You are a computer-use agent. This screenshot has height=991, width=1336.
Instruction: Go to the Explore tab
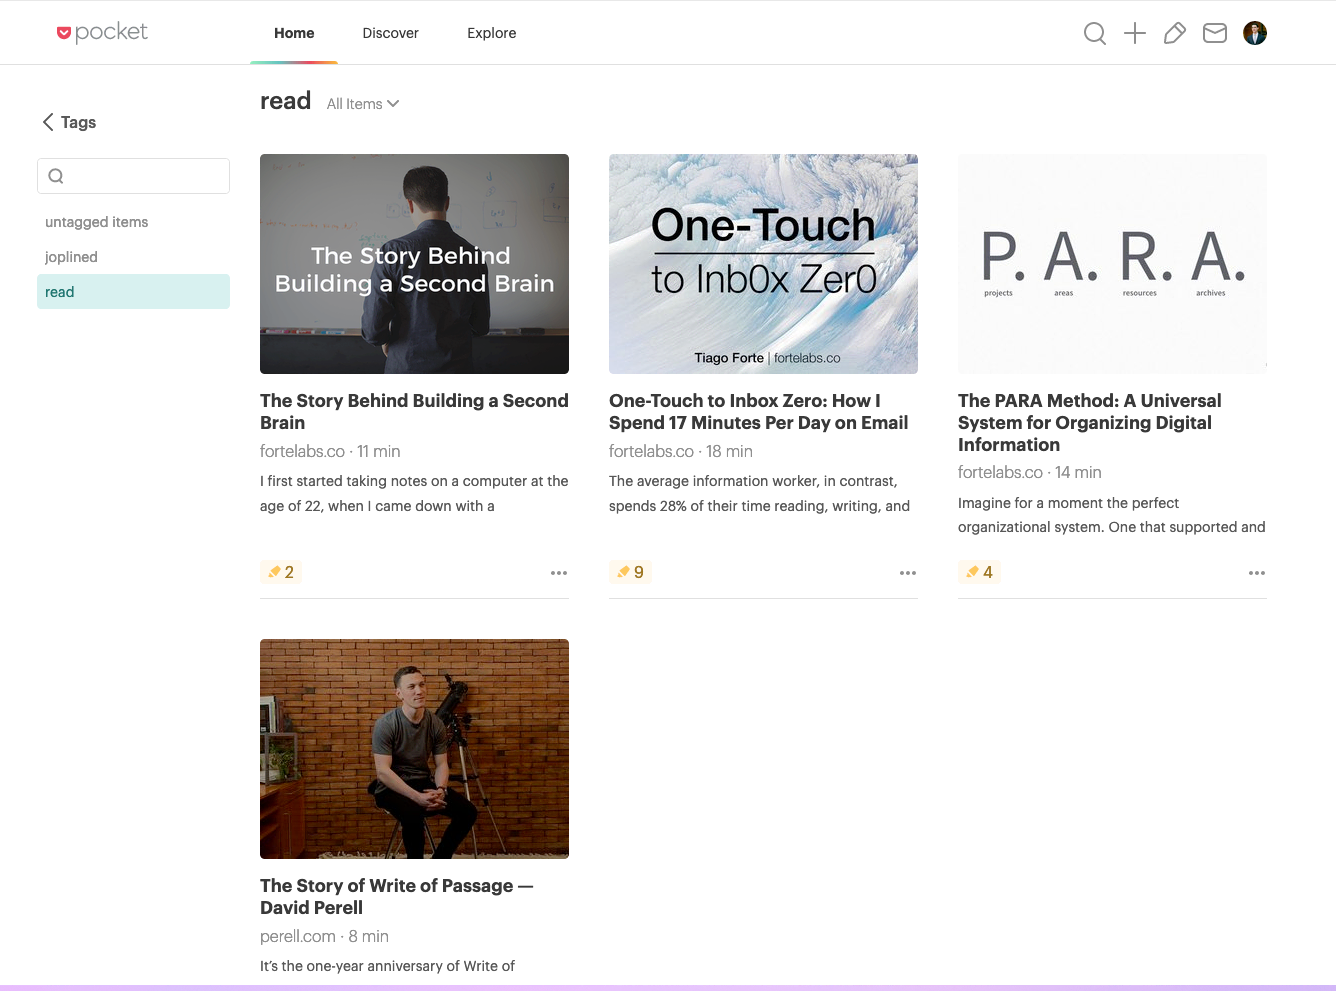point(492,33)
